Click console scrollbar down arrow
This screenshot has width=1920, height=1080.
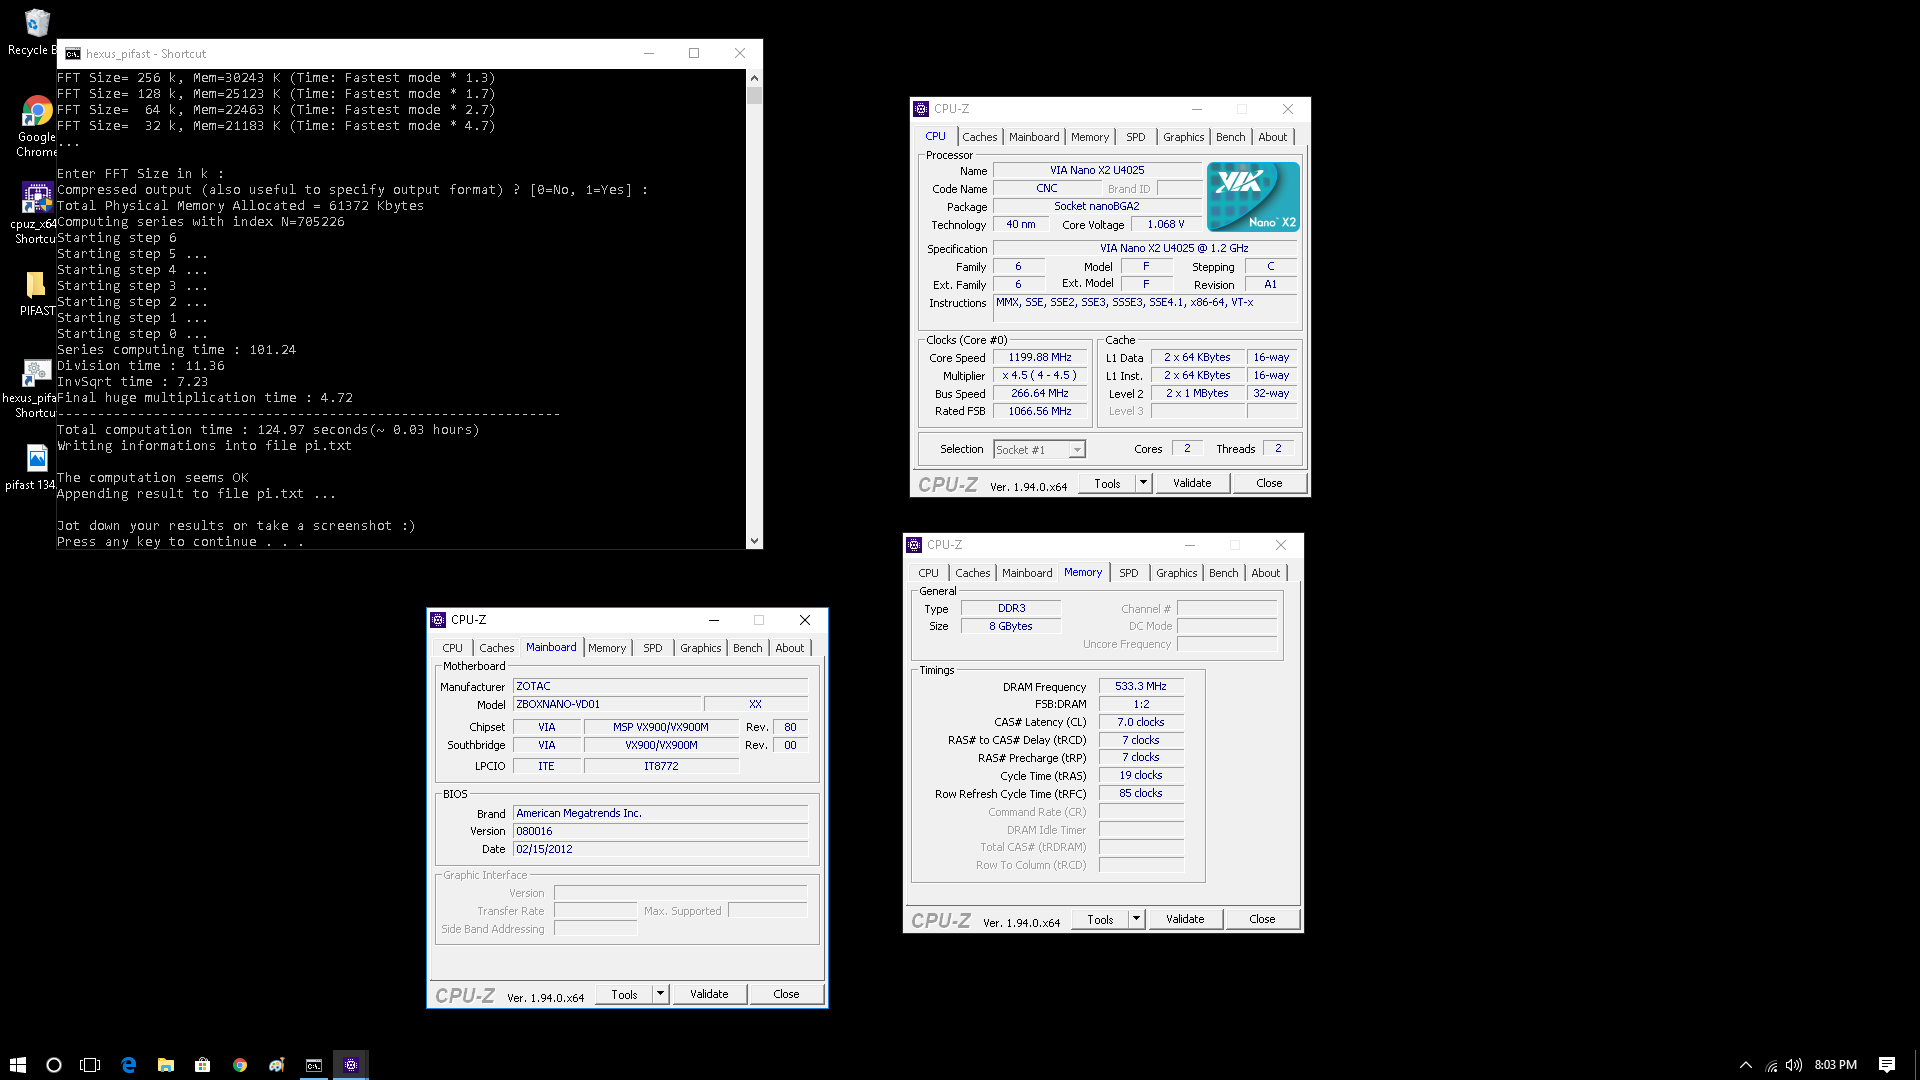click(x=754, y=541)
